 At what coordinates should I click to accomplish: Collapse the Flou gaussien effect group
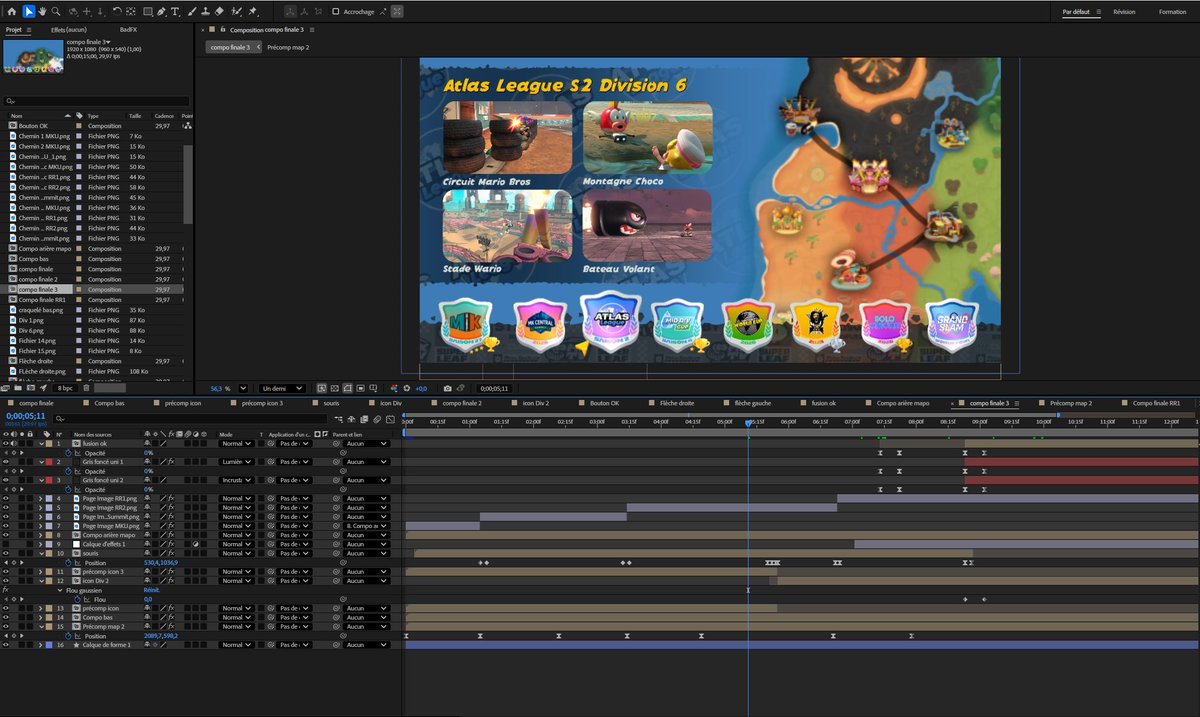point(60,590)
